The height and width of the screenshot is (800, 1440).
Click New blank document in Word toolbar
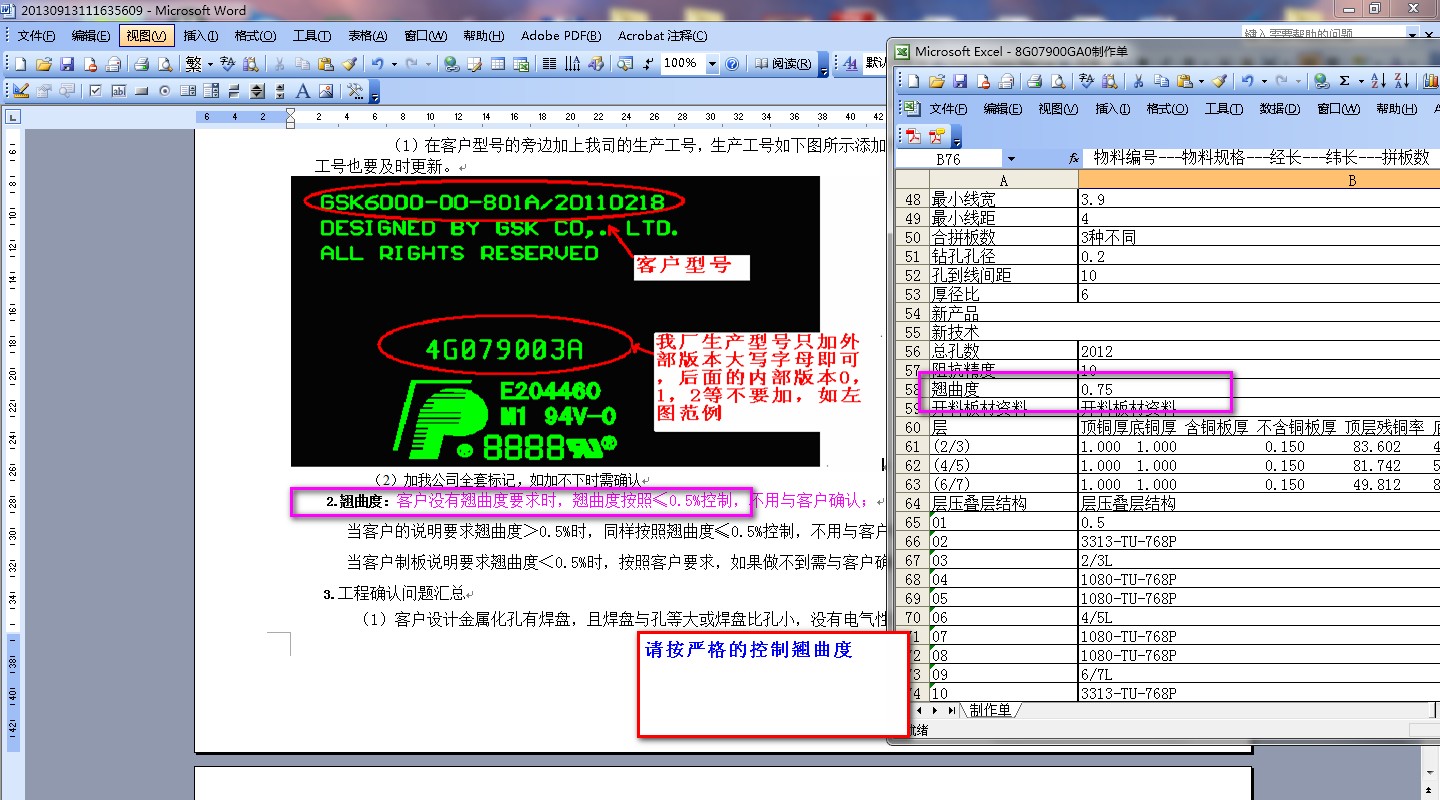[x=20, y=64]
